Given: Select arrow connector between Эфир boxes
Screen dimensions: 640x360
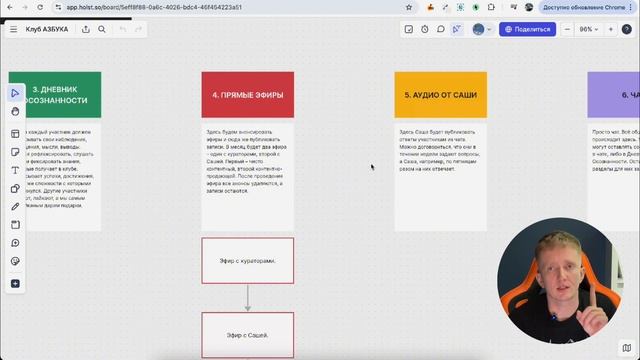Looking at the screenshot, I should (248, 298).
